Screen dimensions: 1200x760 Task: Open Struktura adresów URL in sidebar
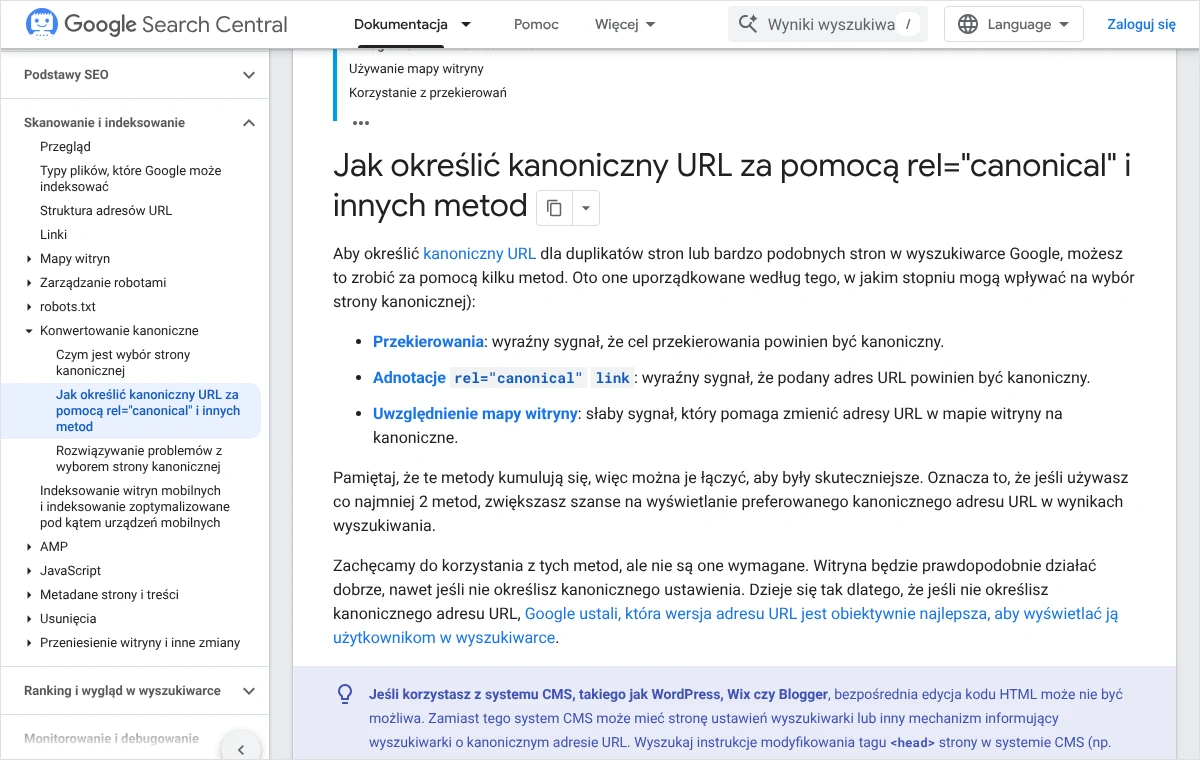pyautogui.click(x=106, y=211)
